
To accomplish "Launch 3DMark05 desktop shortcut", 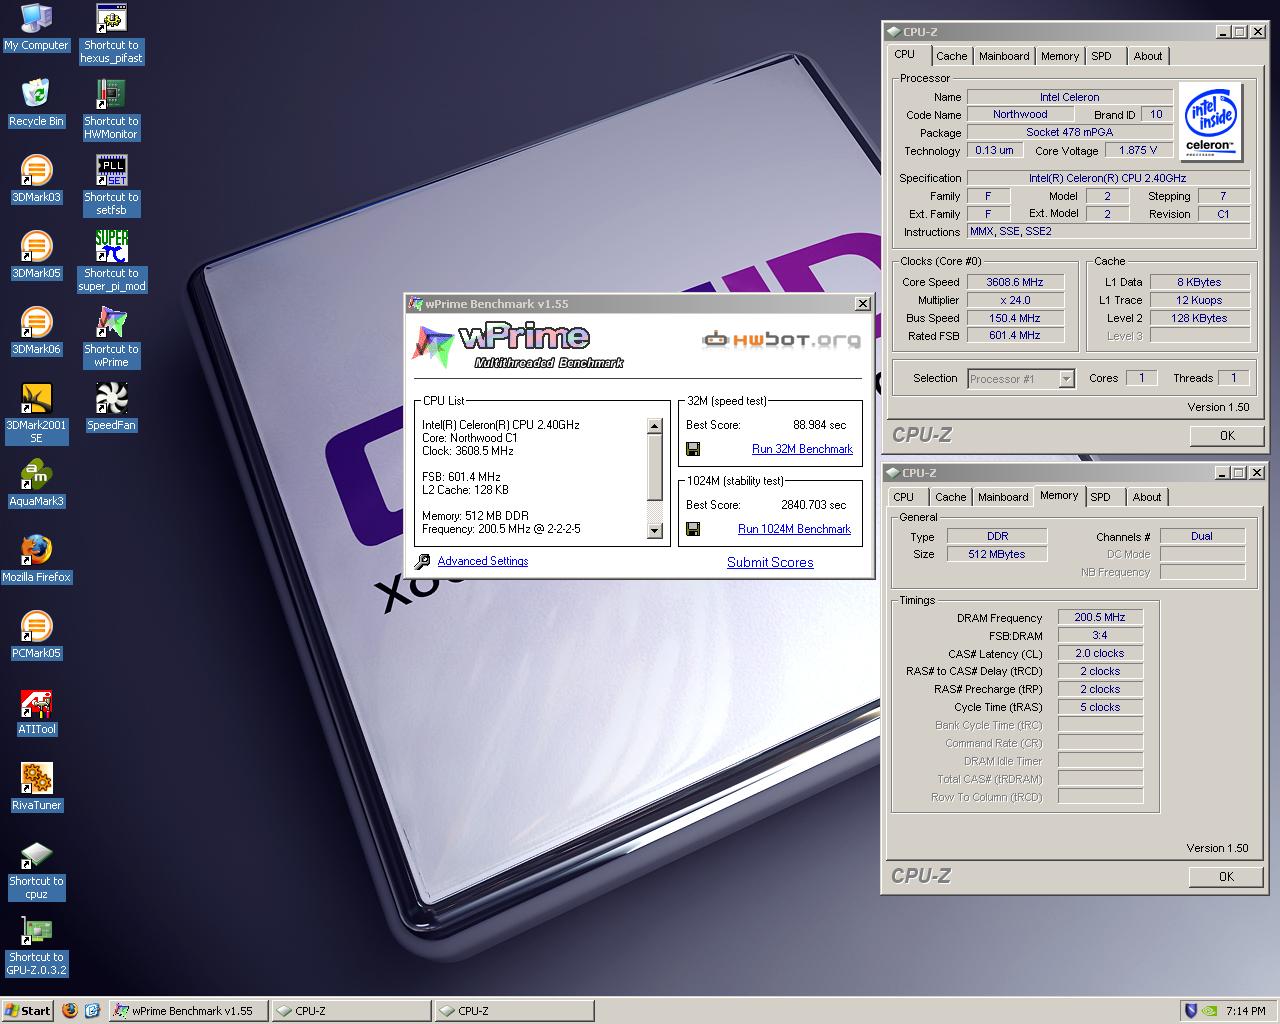I will tap(36, 256).
